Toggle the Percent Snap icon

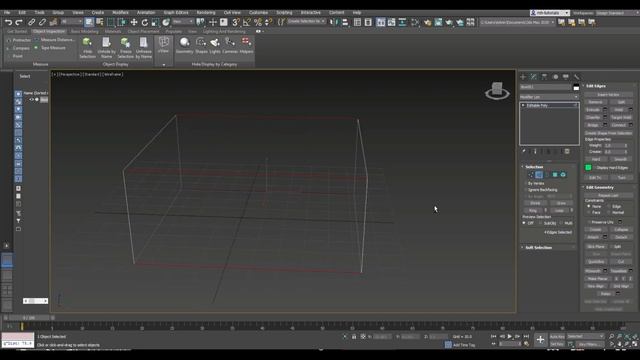point(258,22)
